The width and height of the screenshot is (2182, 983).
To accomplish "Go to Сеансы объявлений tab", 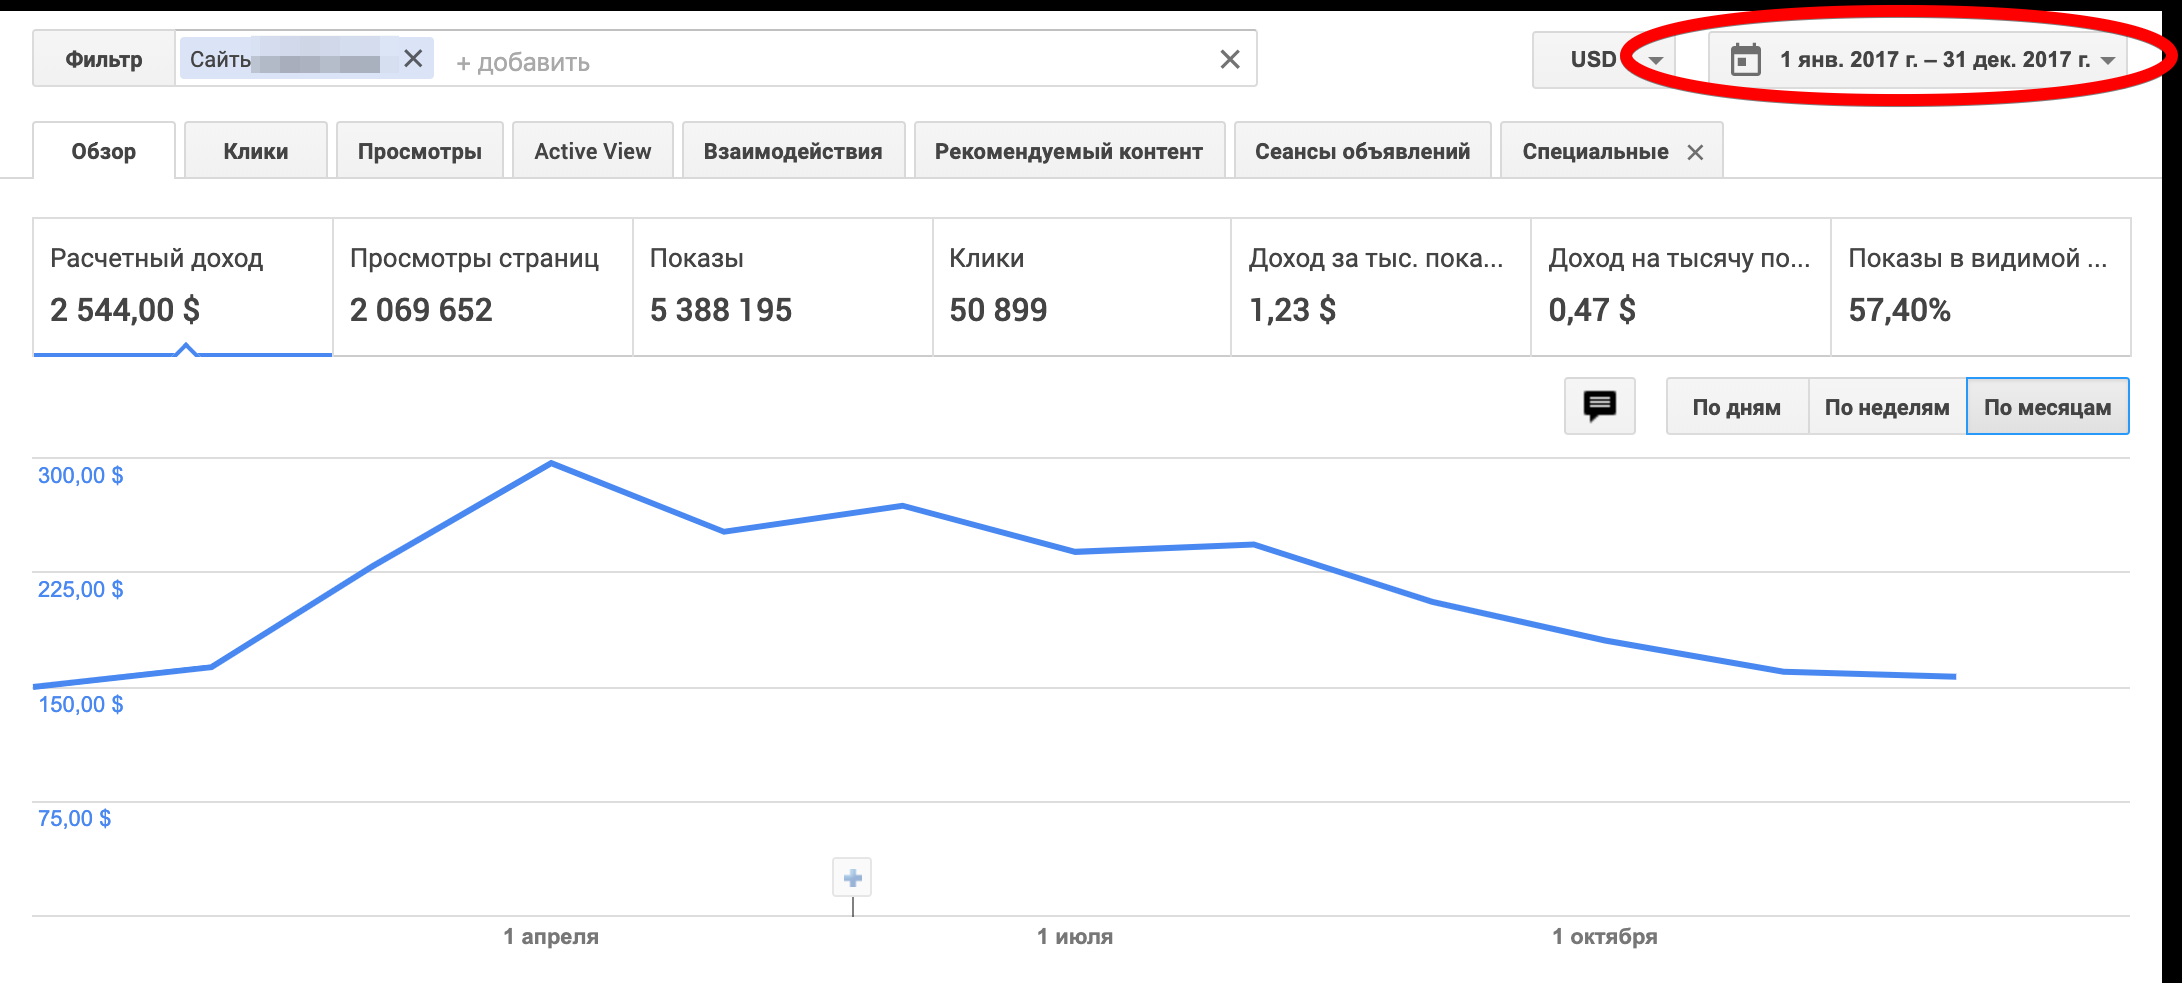I will [1362, 152].
